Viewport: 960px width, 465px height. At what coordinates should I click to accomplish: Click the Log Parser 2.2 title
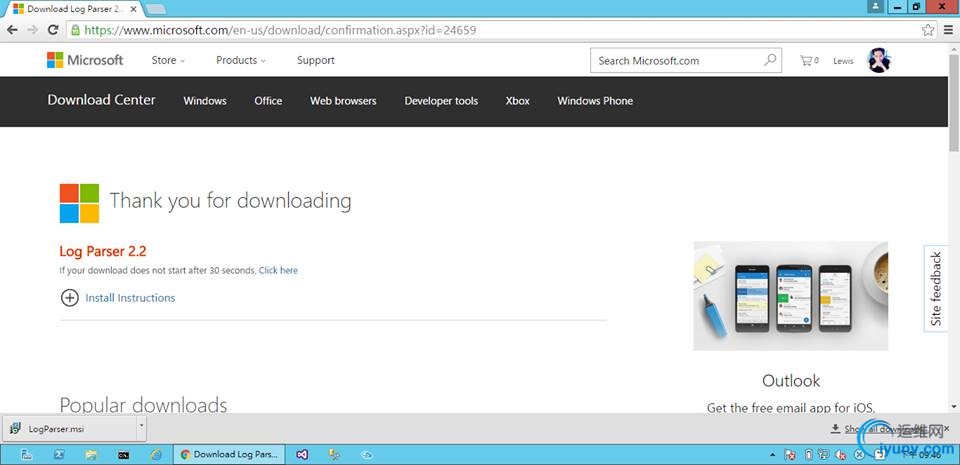(x=103, y=251)
